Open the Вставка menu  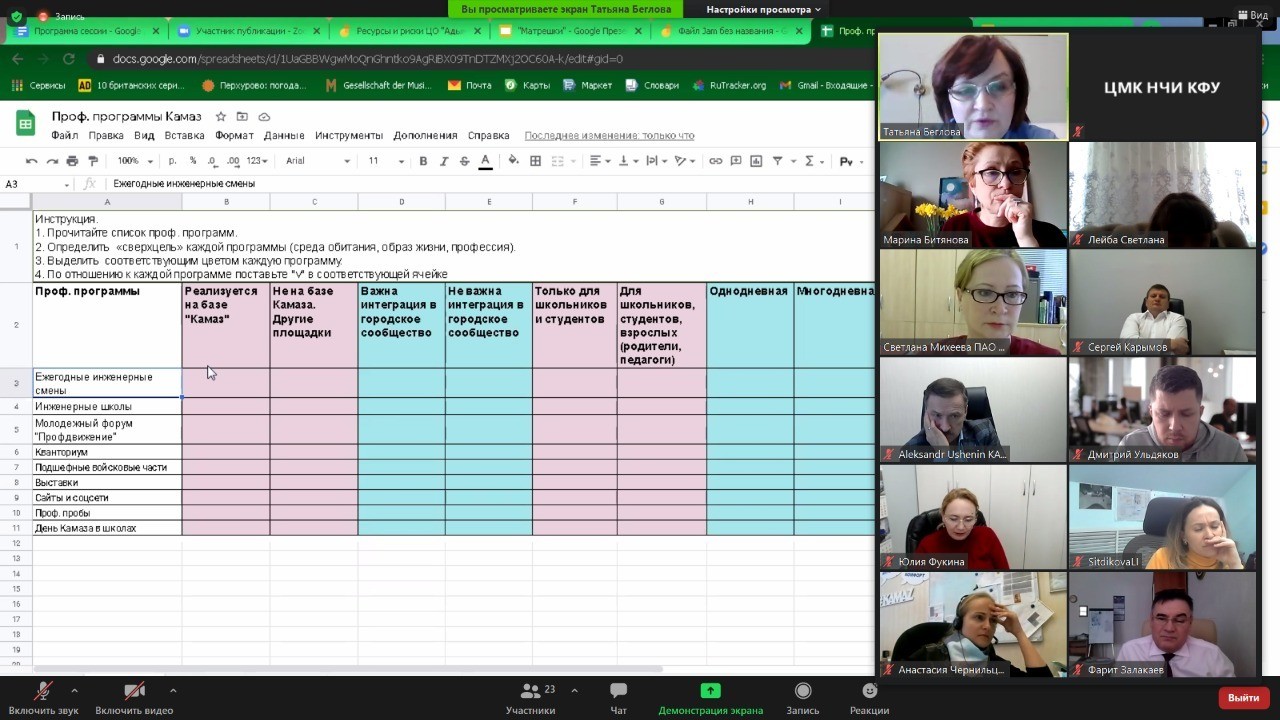(184, 135)
